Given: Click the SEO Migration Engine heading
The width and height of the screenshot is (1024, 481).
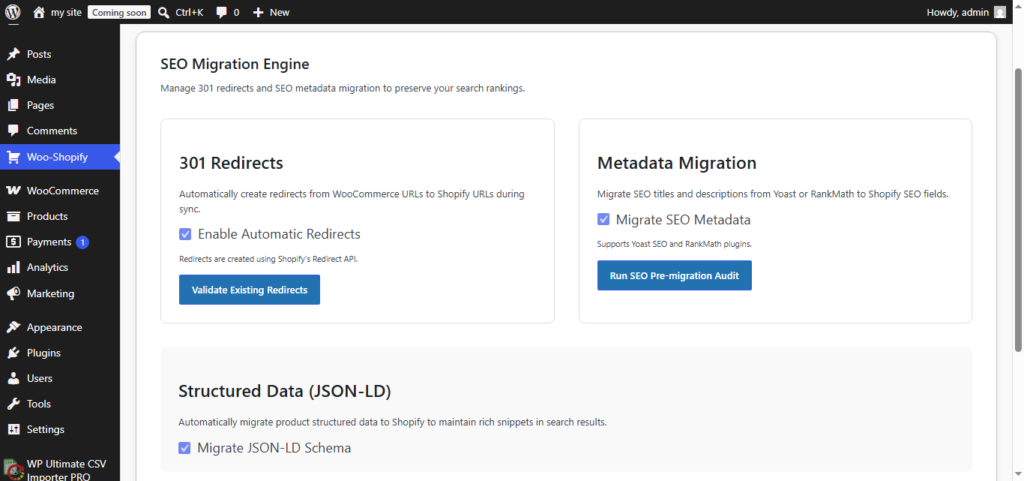Looking at the screenshot, I should [235, 64].
